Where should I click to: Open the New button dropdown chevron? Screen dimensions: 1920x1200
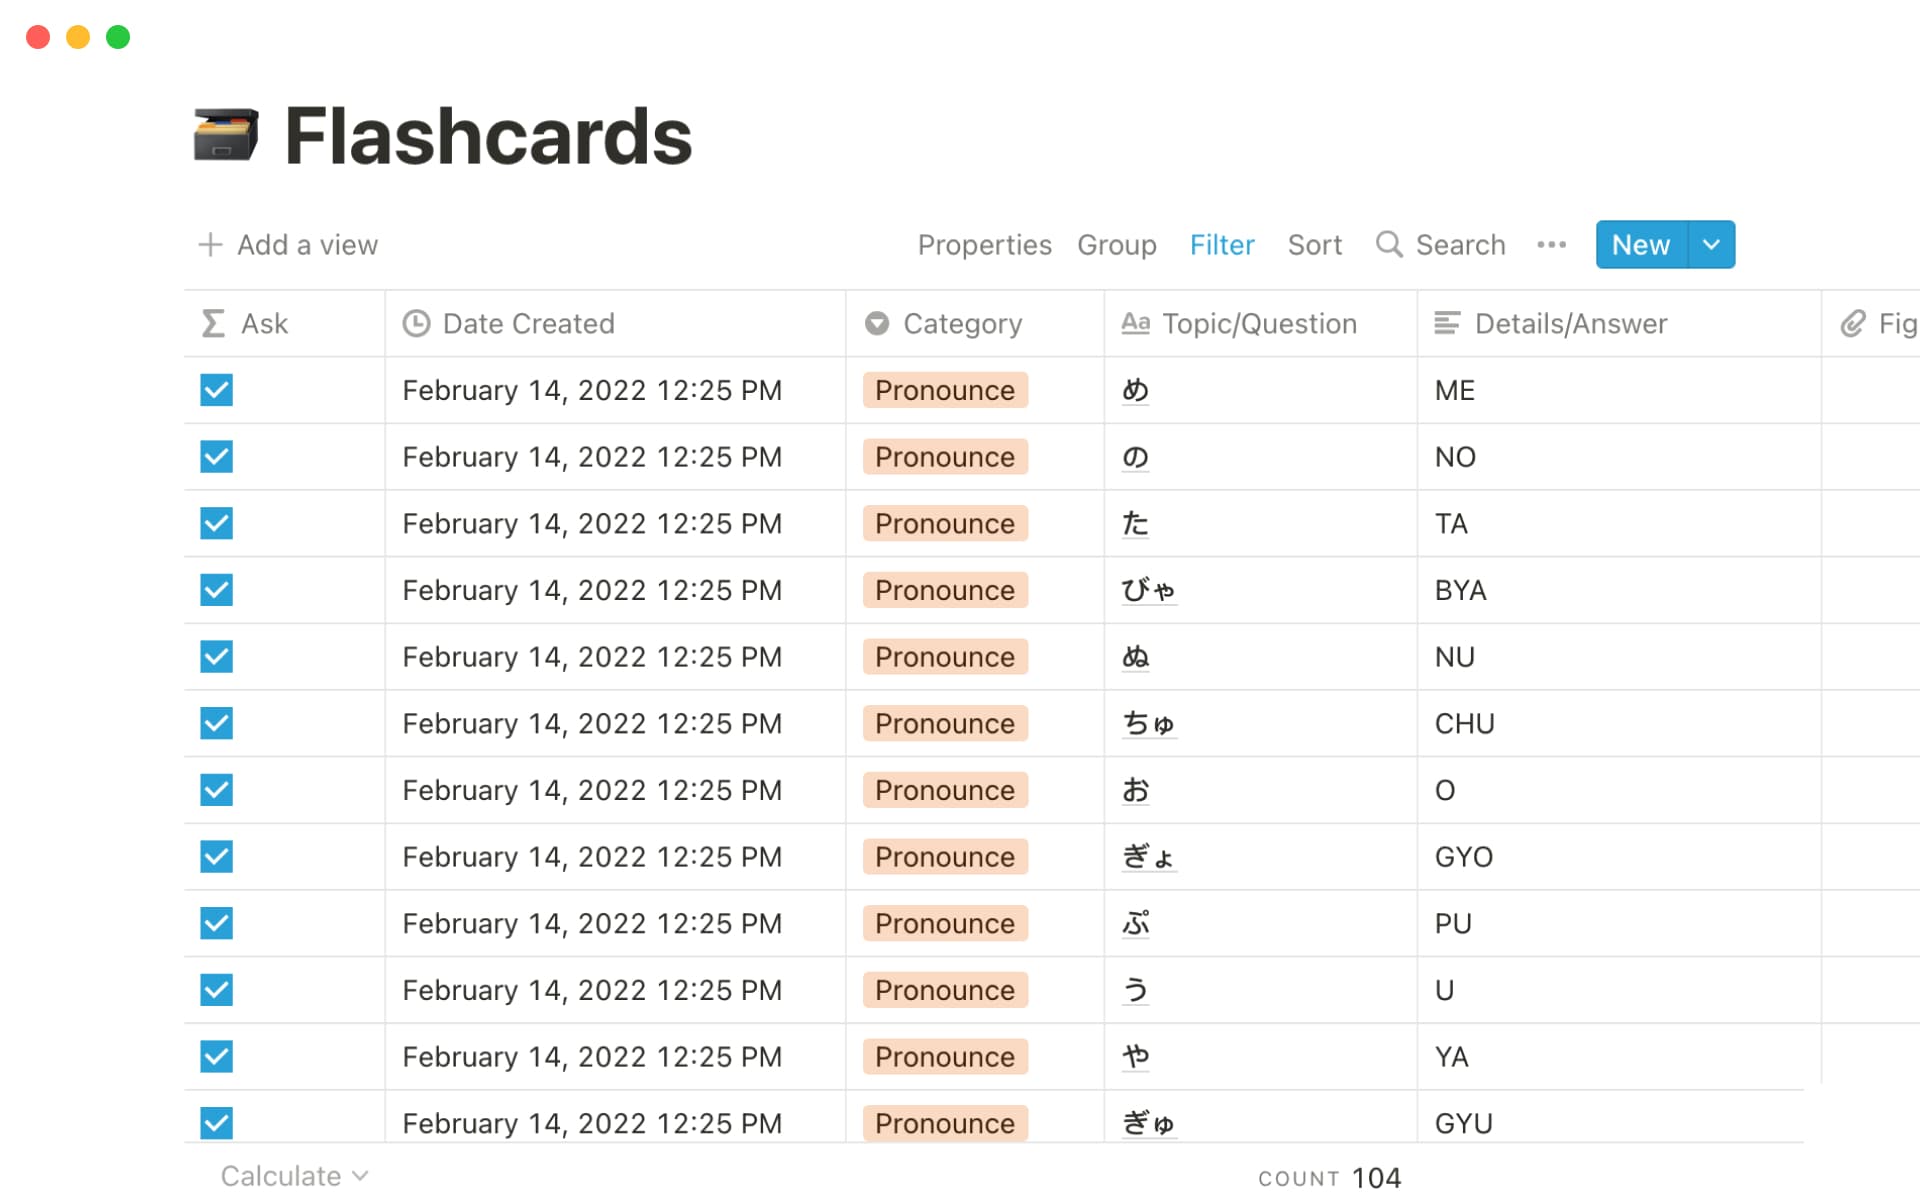(1711, 244)
